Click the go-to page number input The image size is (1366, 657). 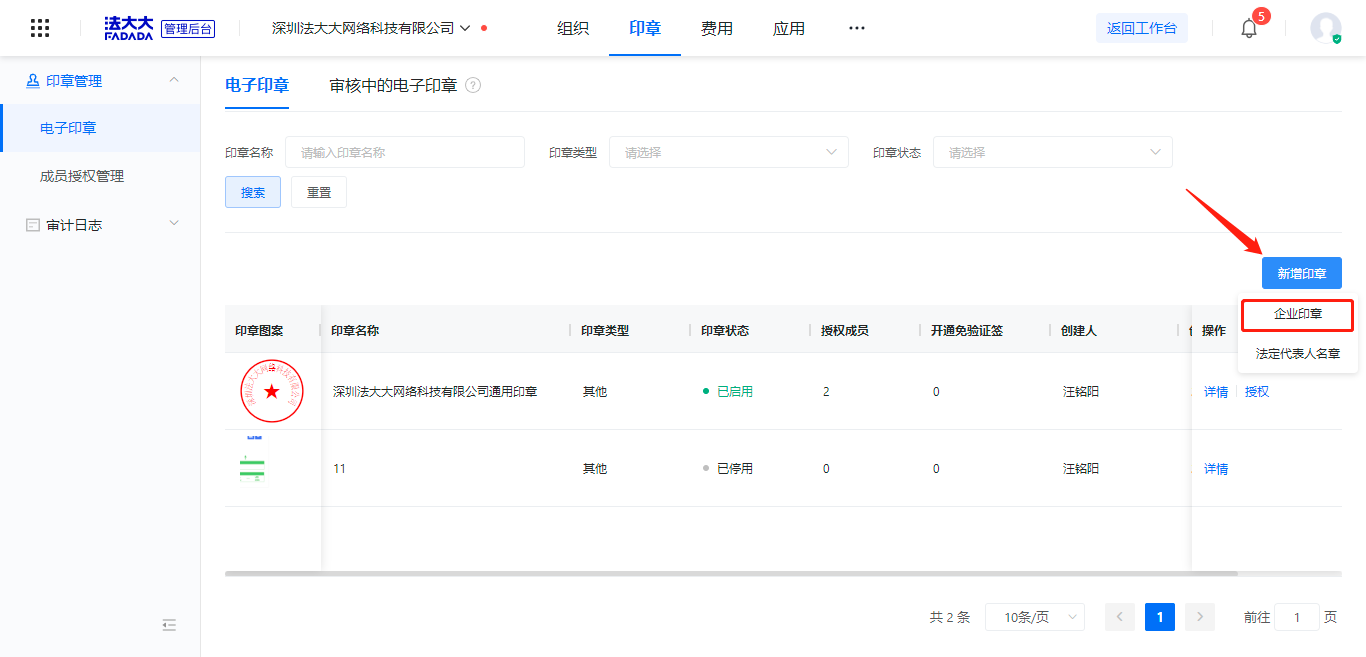click(x=1298, y=617)
